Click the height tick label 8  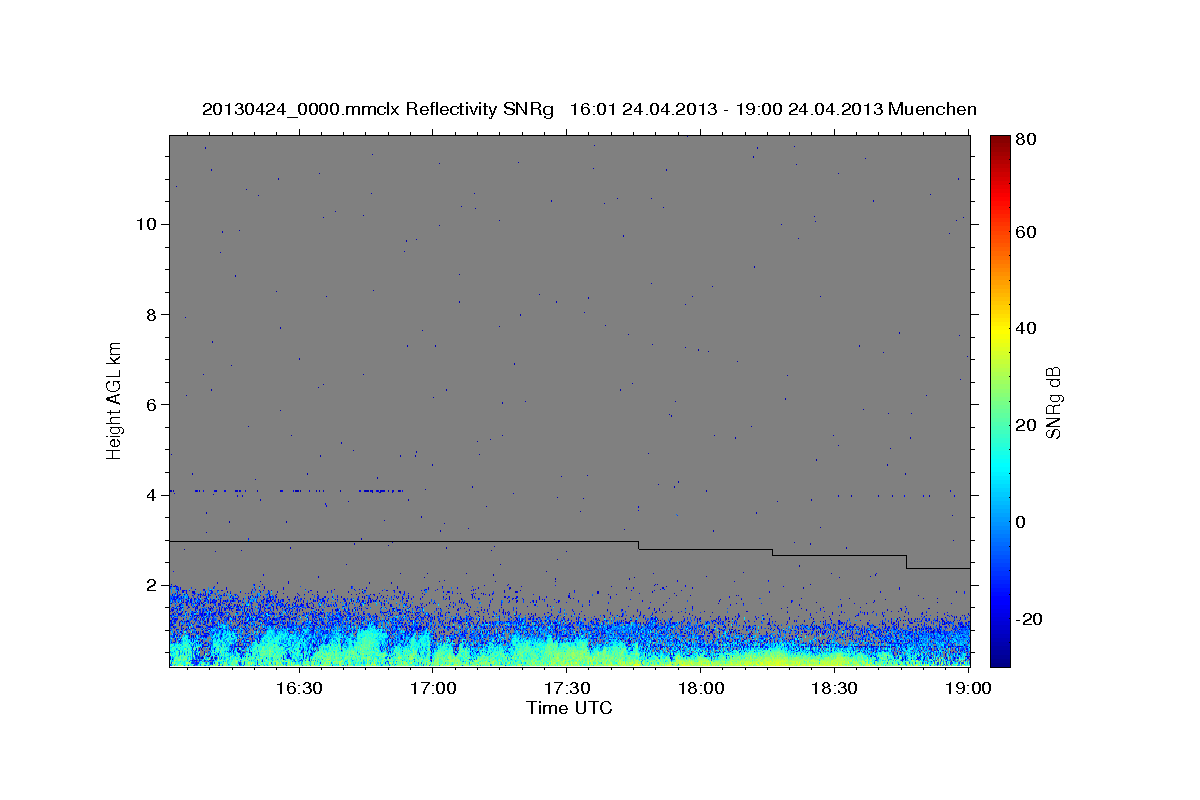point(150,314)
